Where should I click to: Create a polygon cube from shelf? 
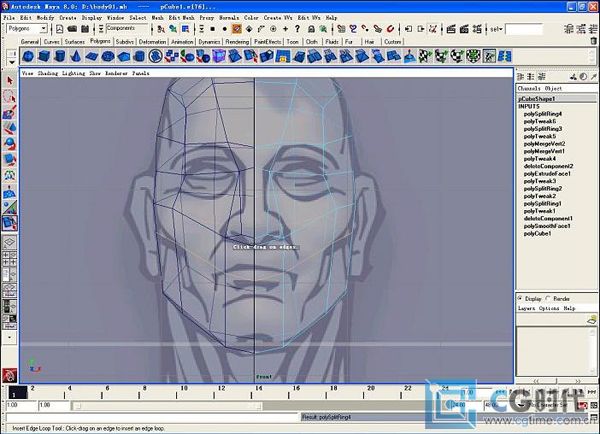tap(44, 56)
